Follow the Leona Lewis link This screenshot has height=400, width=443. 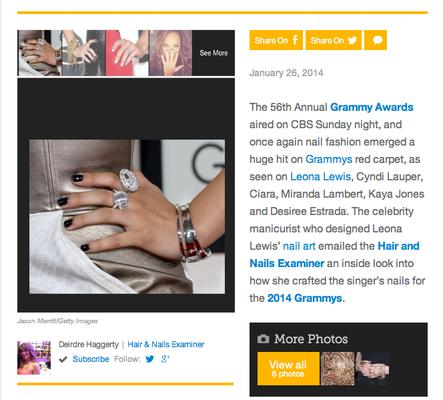coord(320,176)
